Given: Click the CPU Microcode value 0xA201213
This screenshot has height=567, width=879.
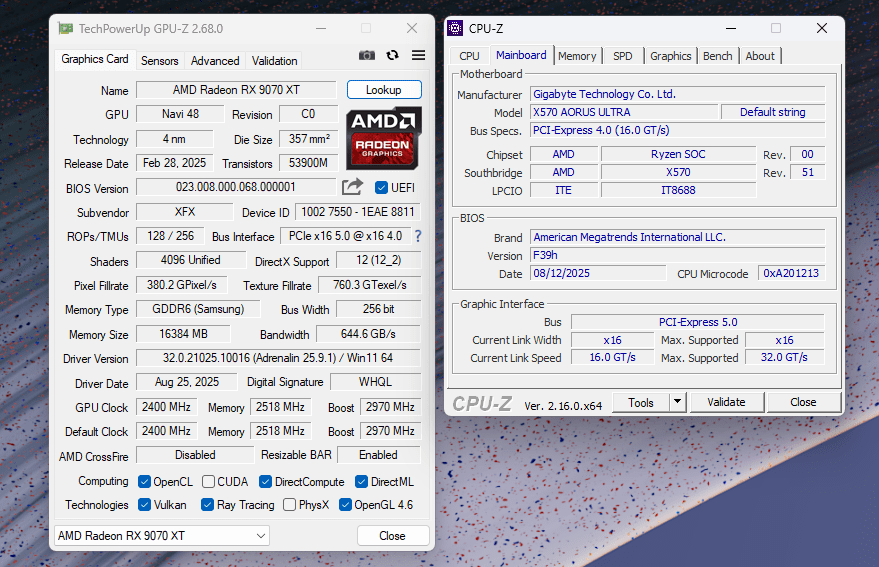Looking at the screenshot, I should pos(791,273).
